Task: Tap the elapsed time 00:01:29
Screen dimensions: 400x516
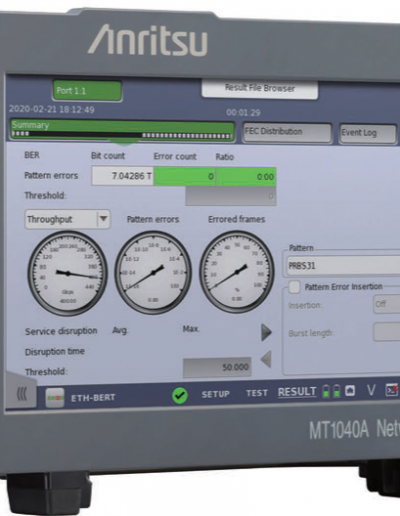Action: [243, 112]
